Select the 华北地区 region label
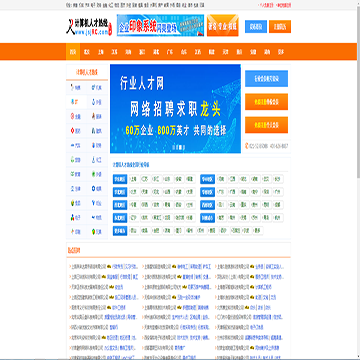The width and height of the screenshot is (360, 360). tap(120, 192)
